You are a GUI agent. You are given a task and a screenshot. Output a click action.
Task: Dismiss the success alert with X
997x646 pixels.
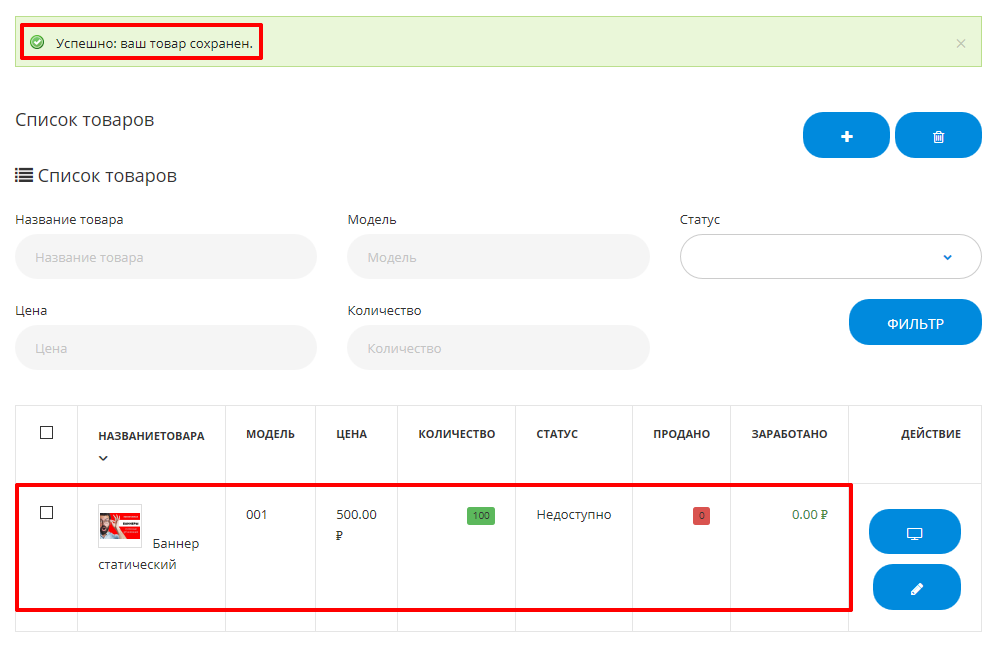(961, 43)
